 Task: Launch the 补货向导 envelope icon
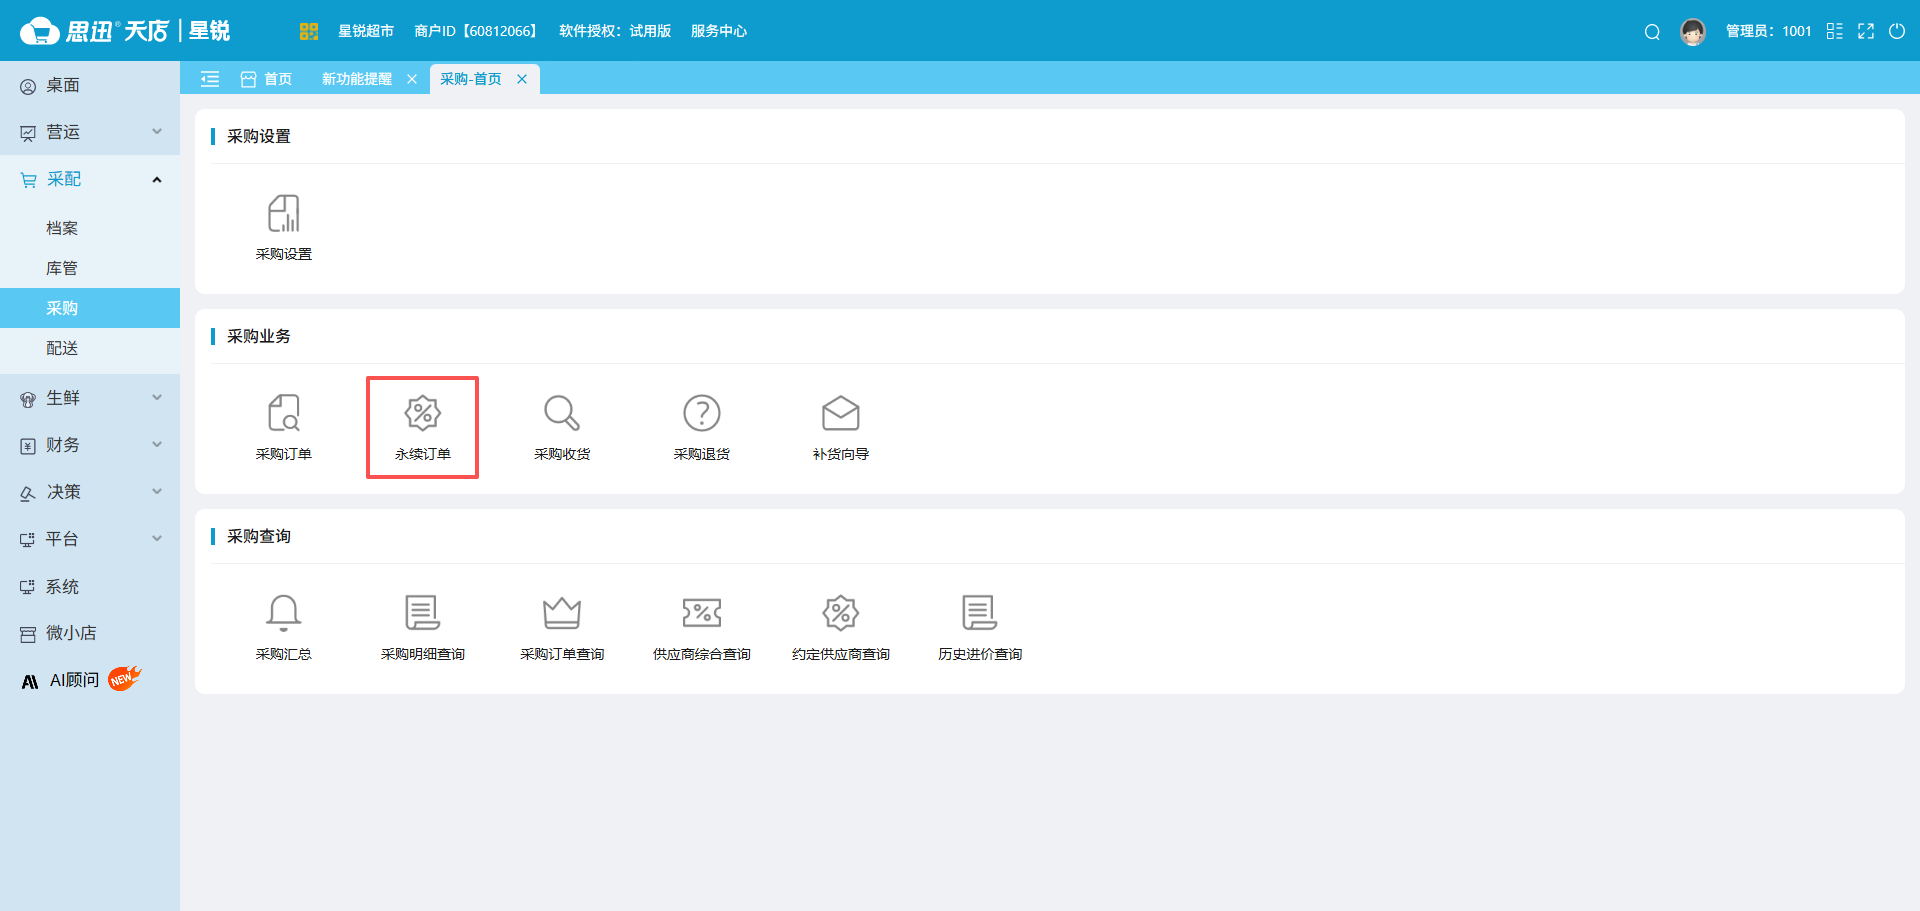coord(840,414)
